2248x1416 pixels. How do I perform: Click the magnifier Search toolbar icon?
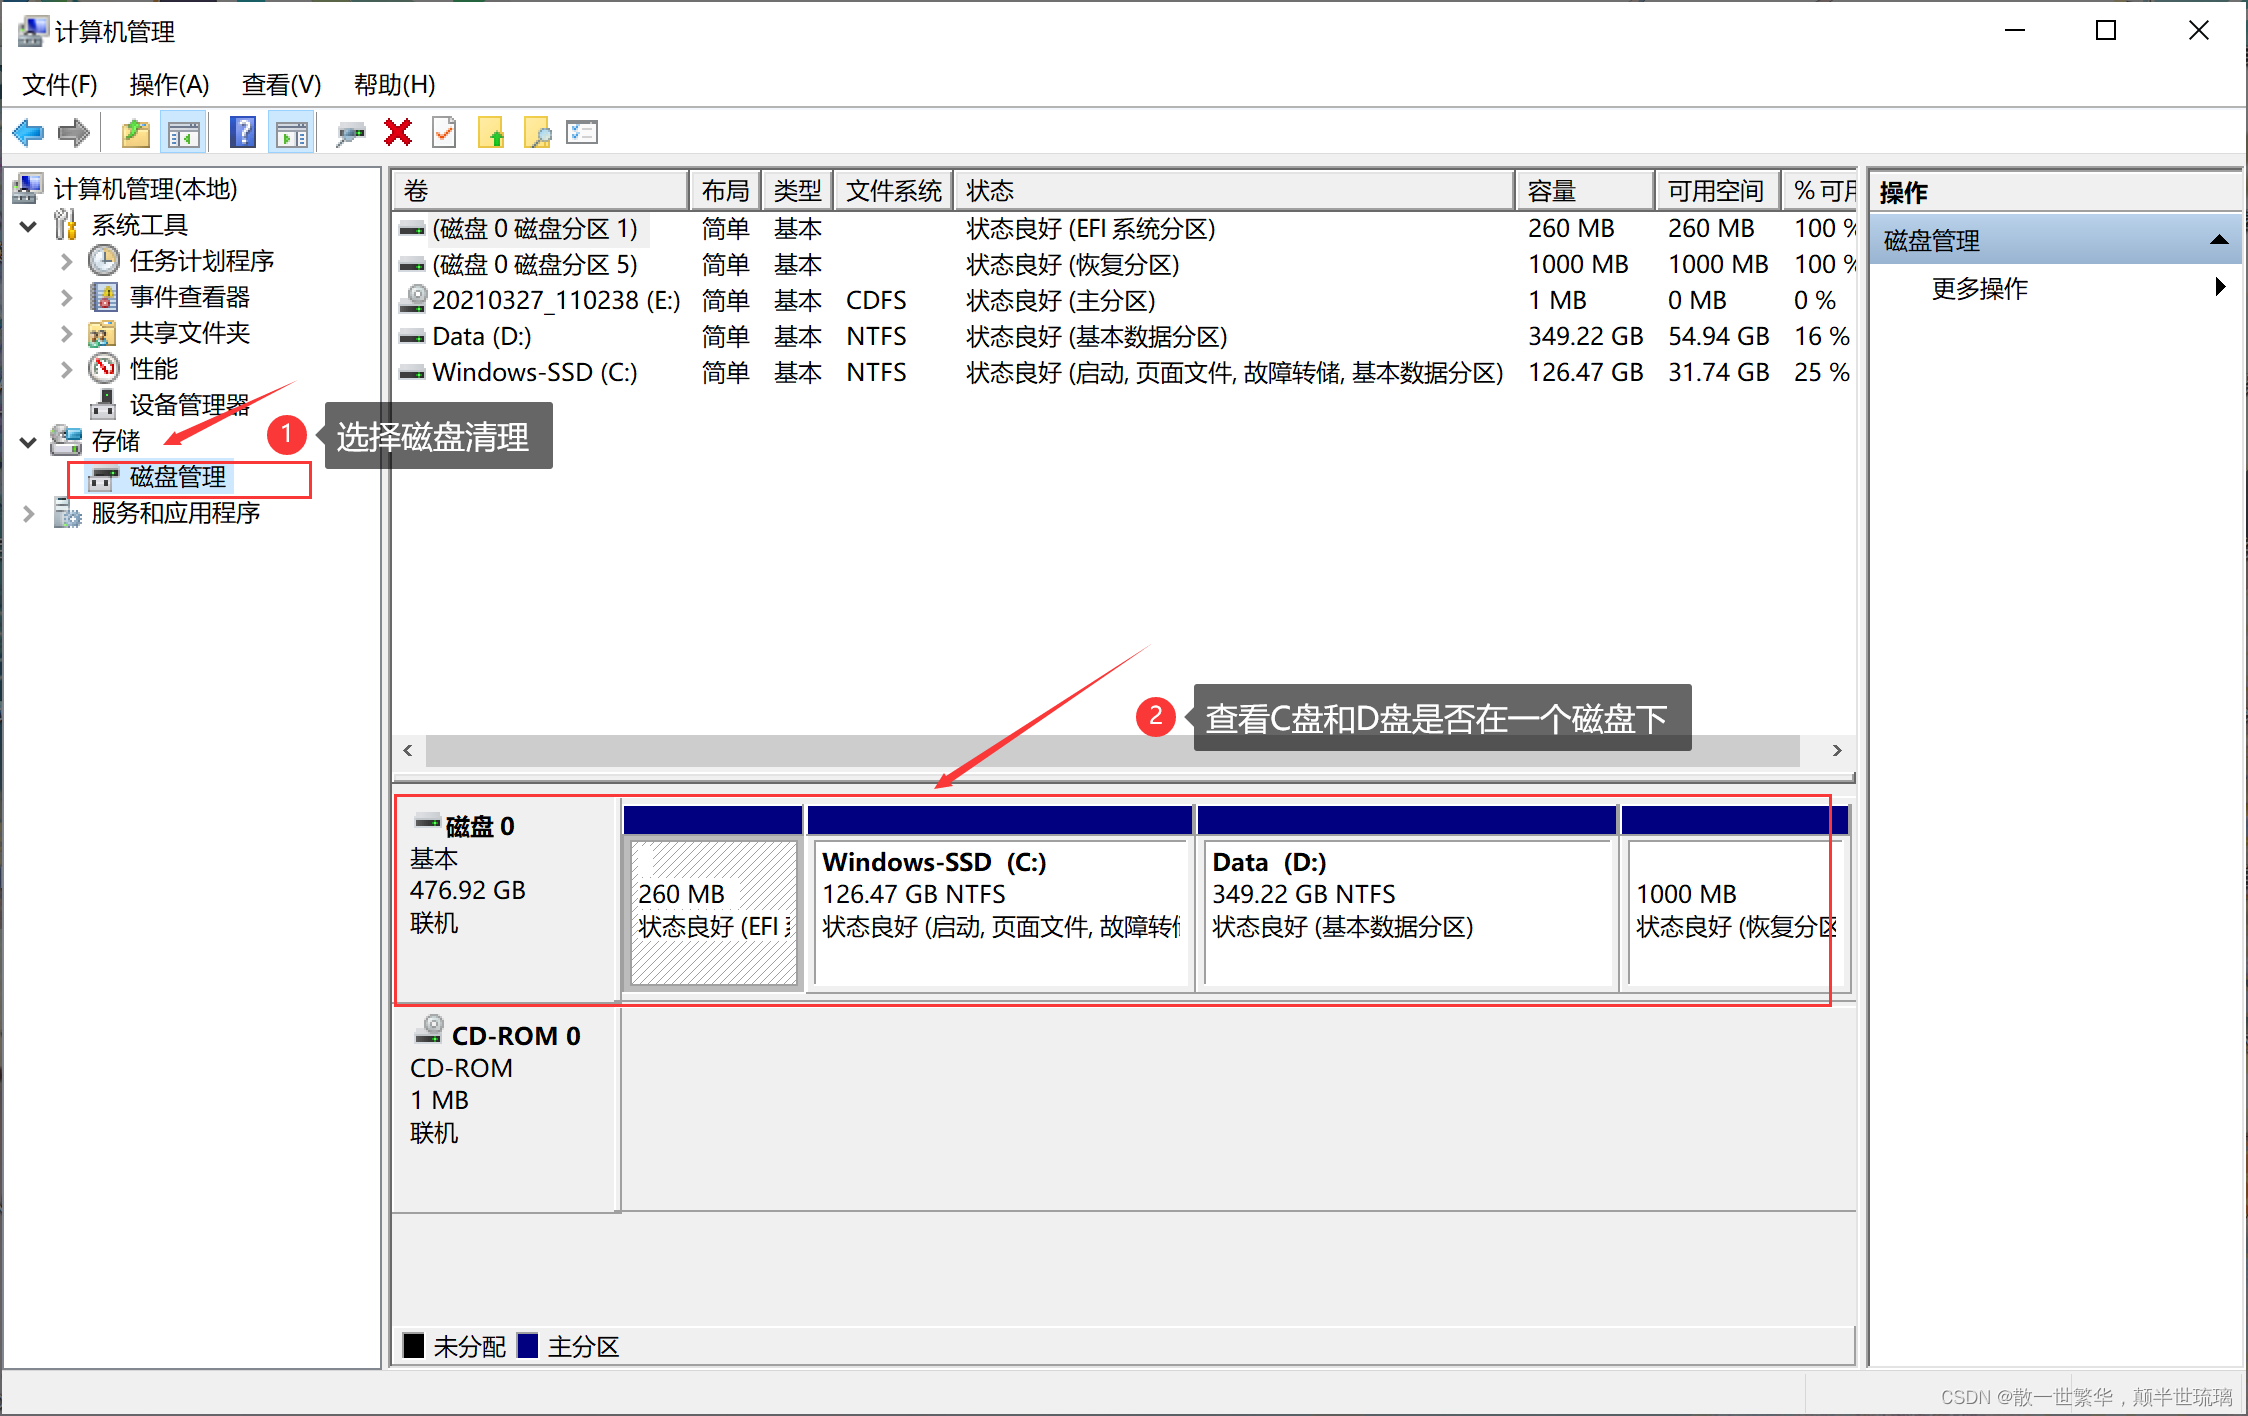coord(538,132)
